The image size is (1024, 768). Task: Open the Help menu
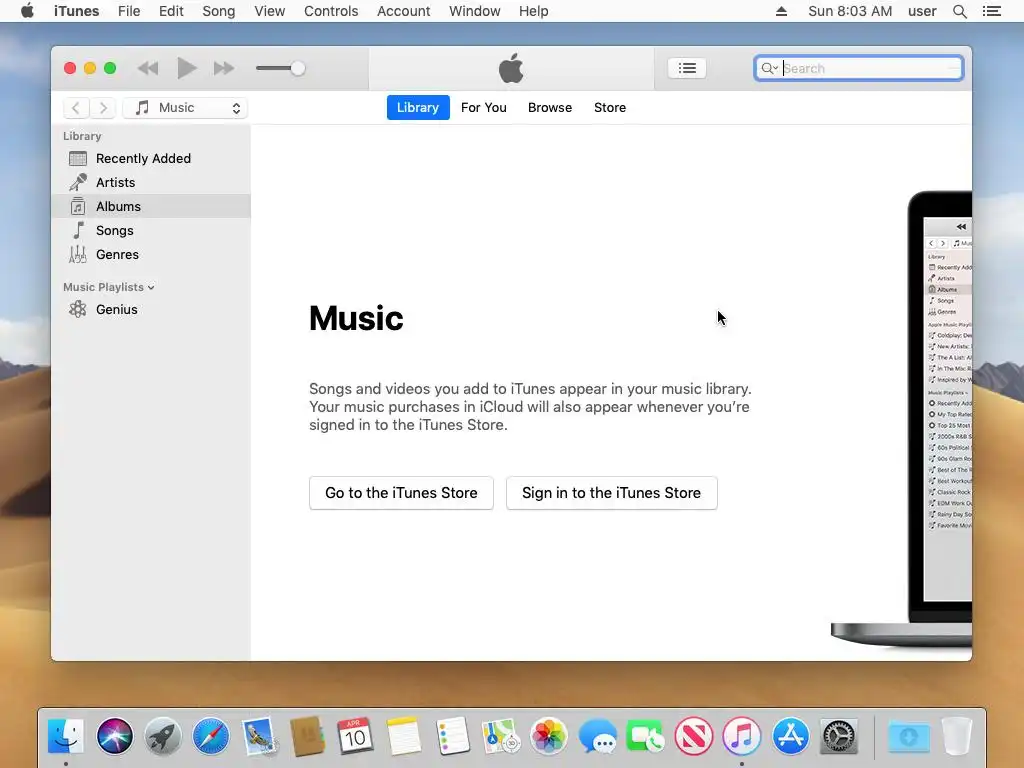point(534,11)
